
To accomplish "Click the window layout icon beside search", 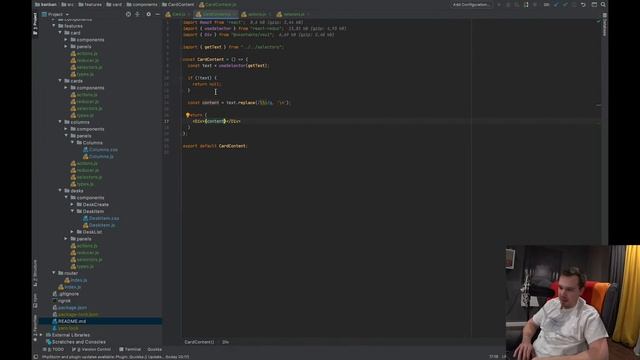I will point(594,4).
